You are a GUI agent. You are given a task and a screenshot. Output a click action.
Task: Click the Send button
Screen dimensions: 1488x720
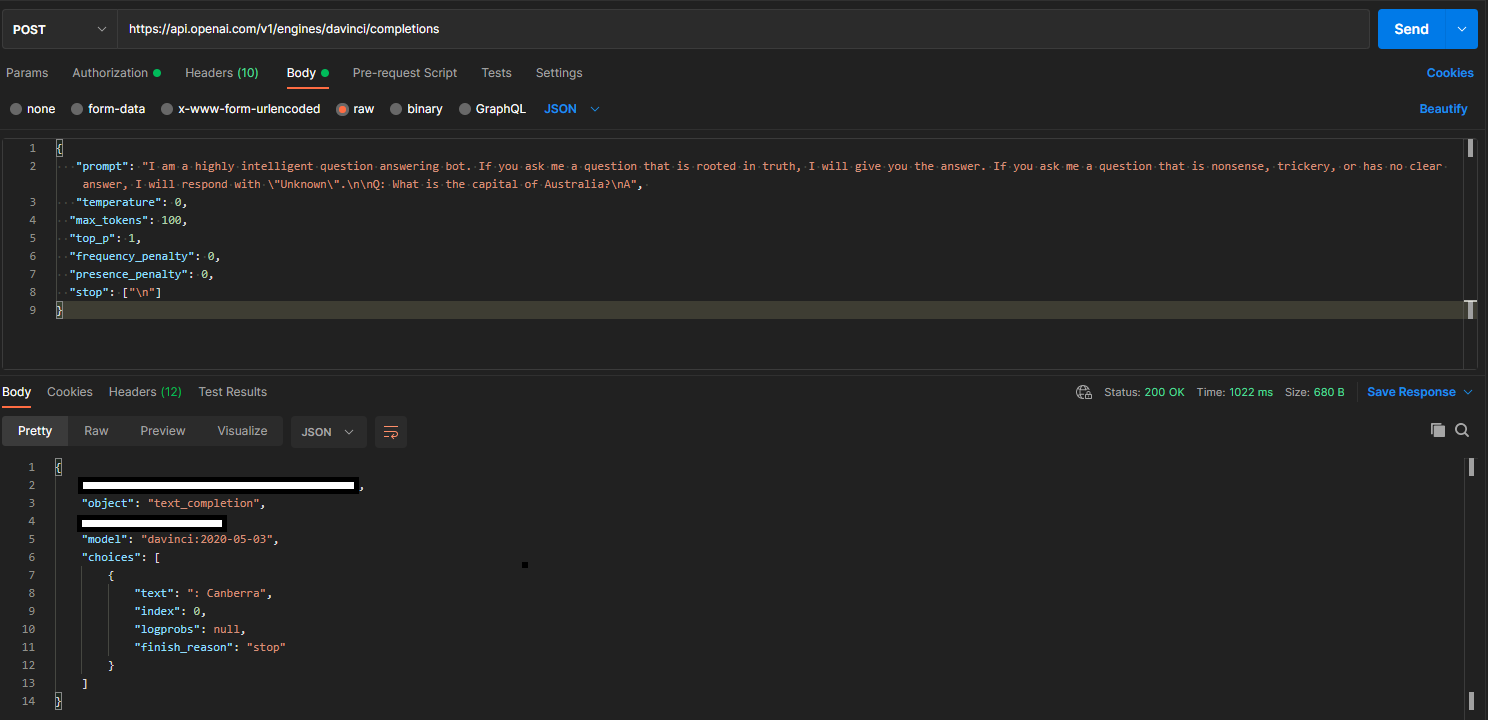[x=1410, y=29]
